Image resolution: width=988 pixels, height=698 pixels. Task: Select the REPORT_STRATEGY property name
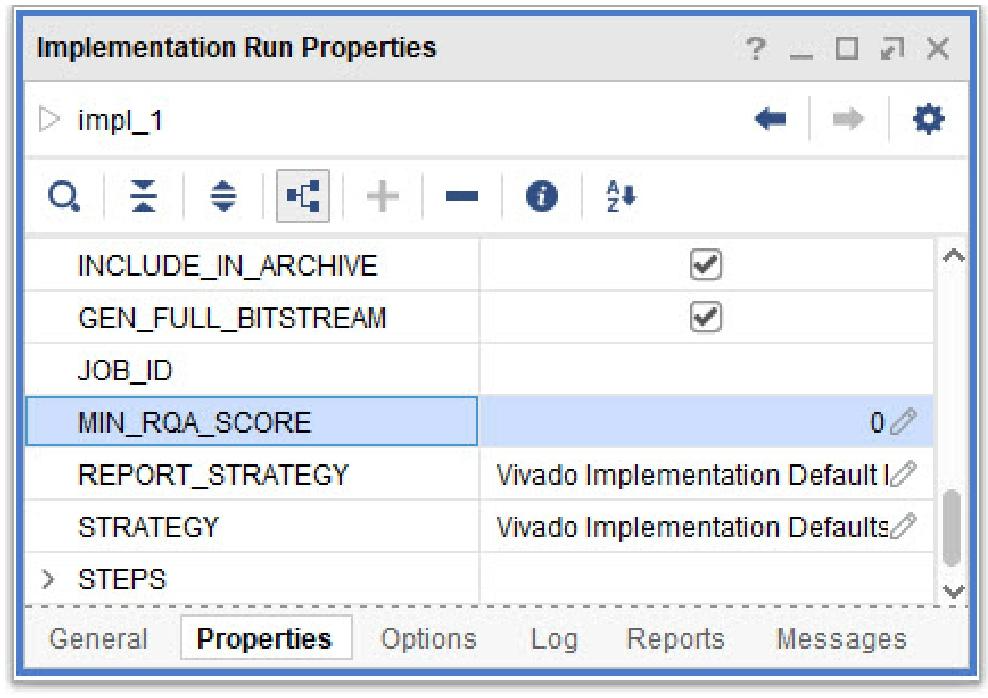coord(213,474)
